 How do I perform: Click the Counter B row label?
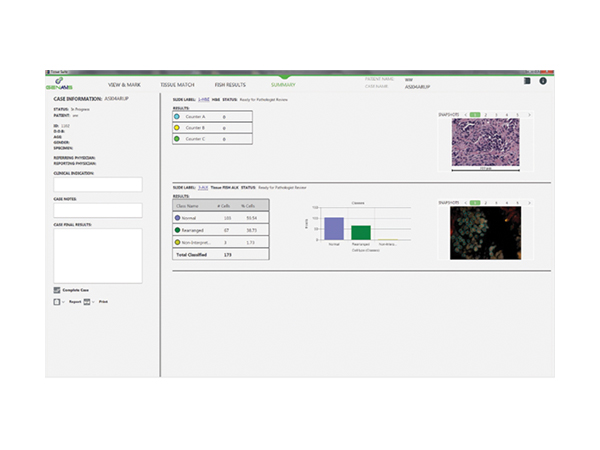tap(195, 128)
